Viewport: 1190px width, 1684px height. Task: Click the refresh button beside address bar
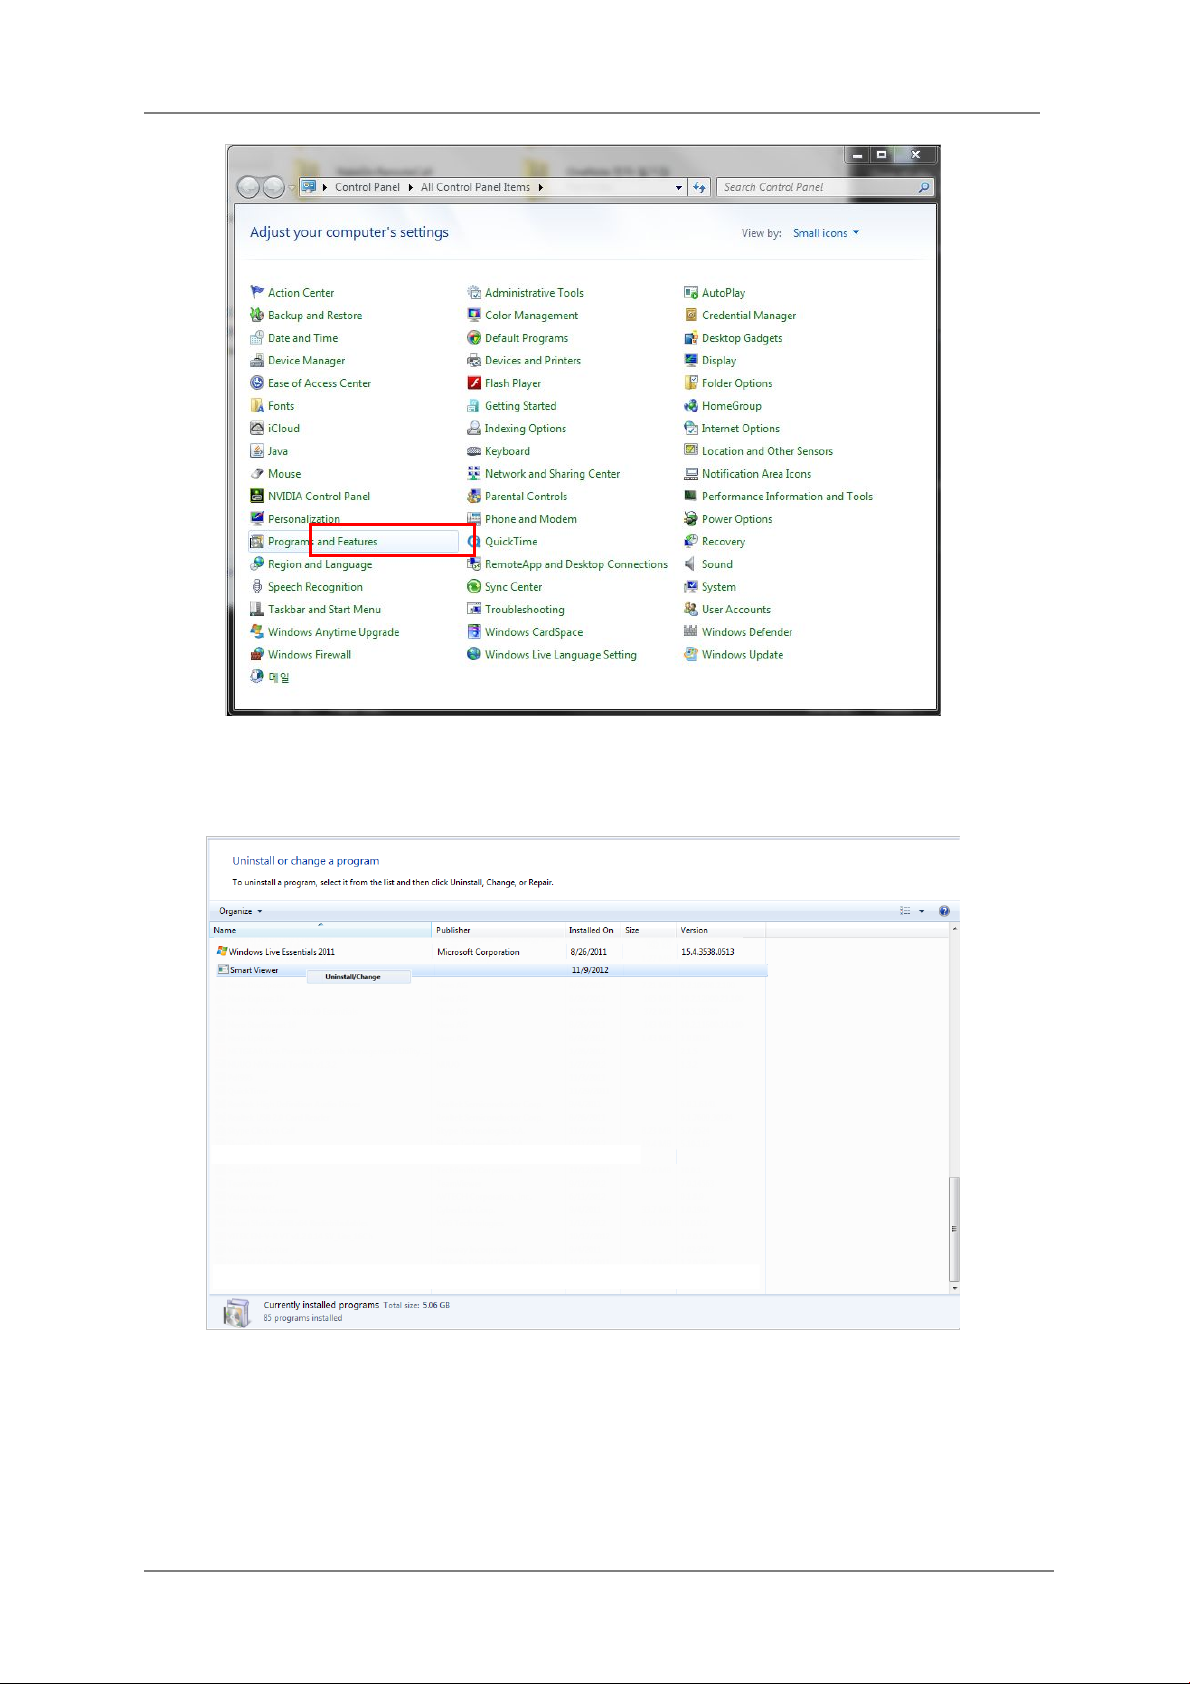699,187
